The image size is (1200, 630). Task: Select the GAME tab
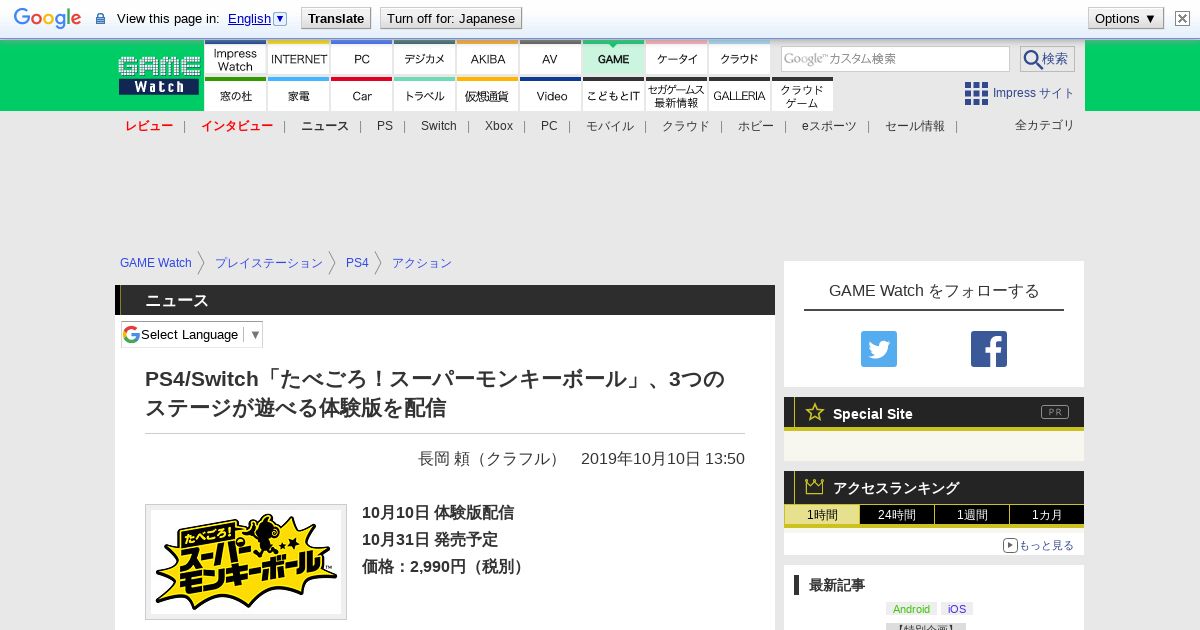coord(613,59)
